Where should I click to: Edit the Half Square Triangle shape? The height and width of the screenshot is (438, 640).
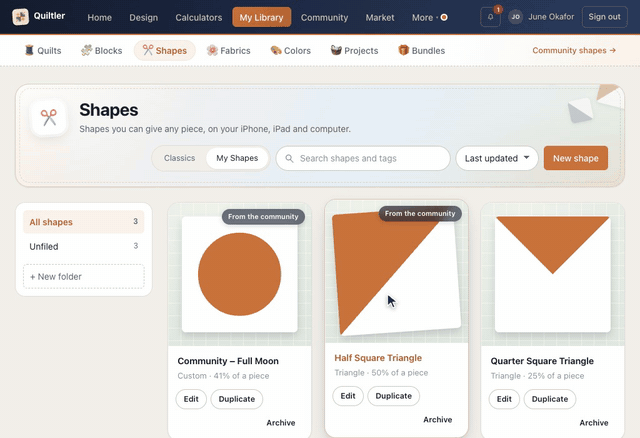pyautogui.click(x=348, y=396)
